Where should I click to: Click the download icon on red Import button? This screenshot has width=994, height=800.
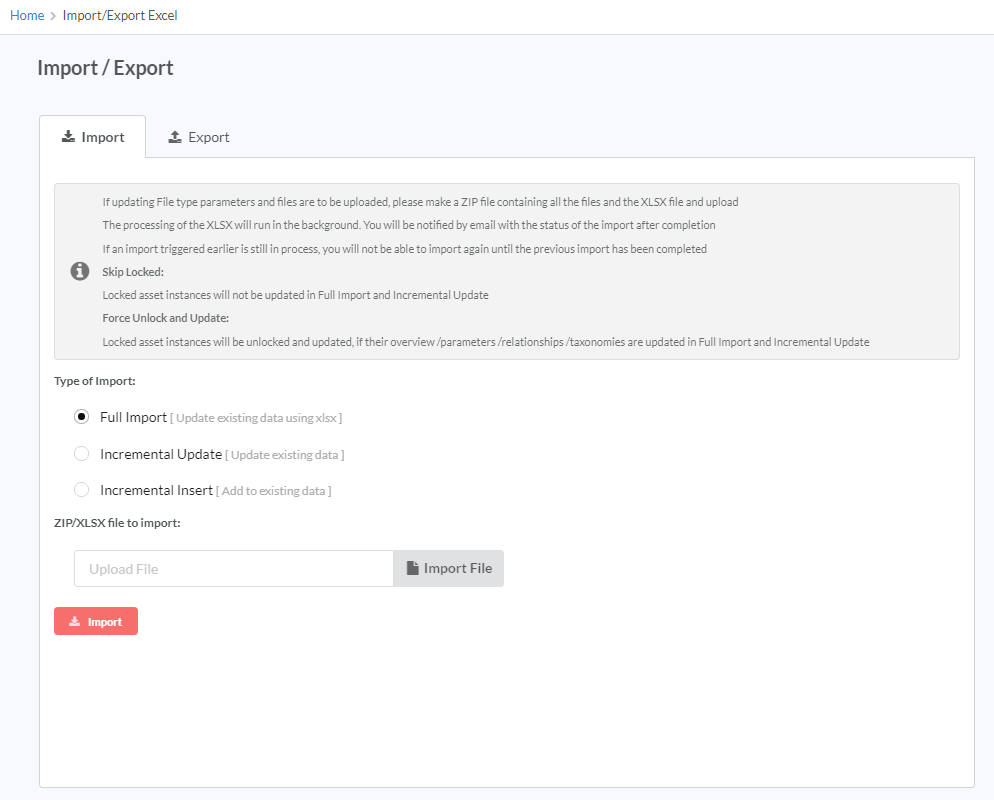(75, 621)
